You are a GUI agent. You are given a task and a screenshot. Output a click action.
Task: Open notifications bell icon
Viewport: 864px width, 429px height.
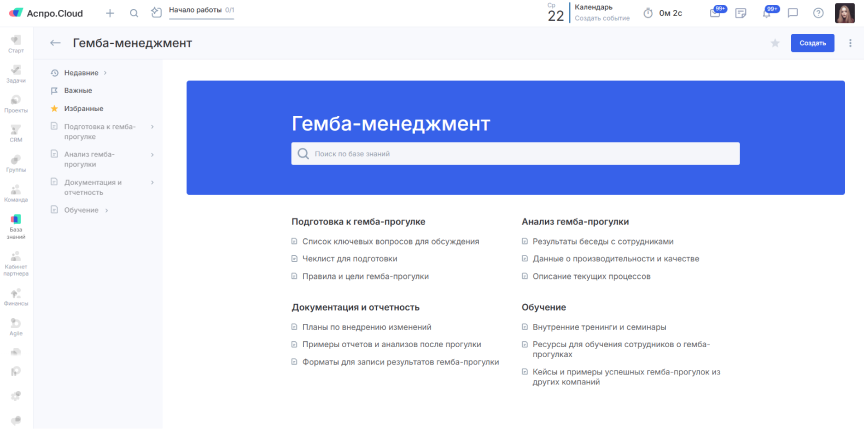[766, 13]
